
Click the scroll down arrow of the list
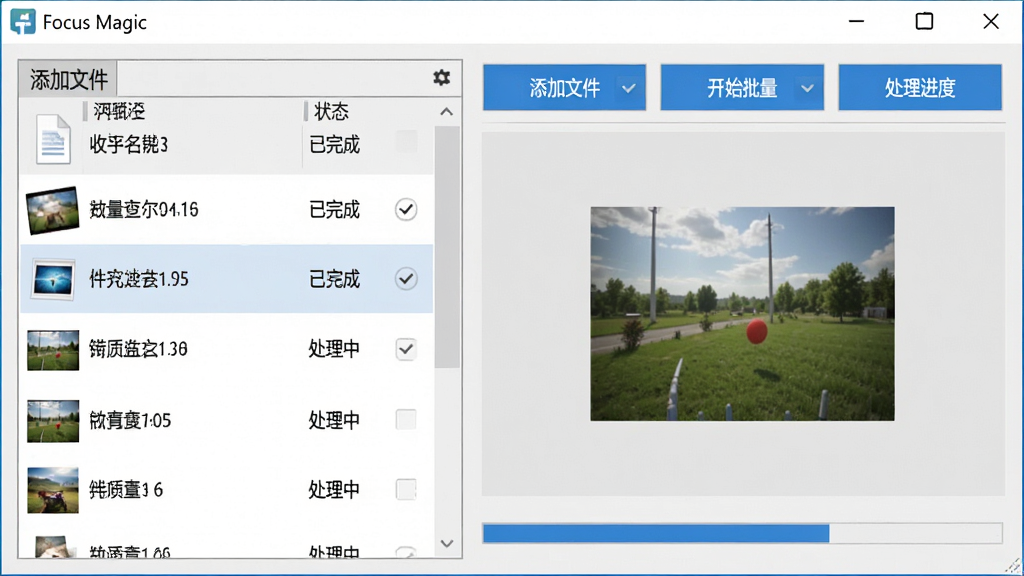[x=447, y=543]
